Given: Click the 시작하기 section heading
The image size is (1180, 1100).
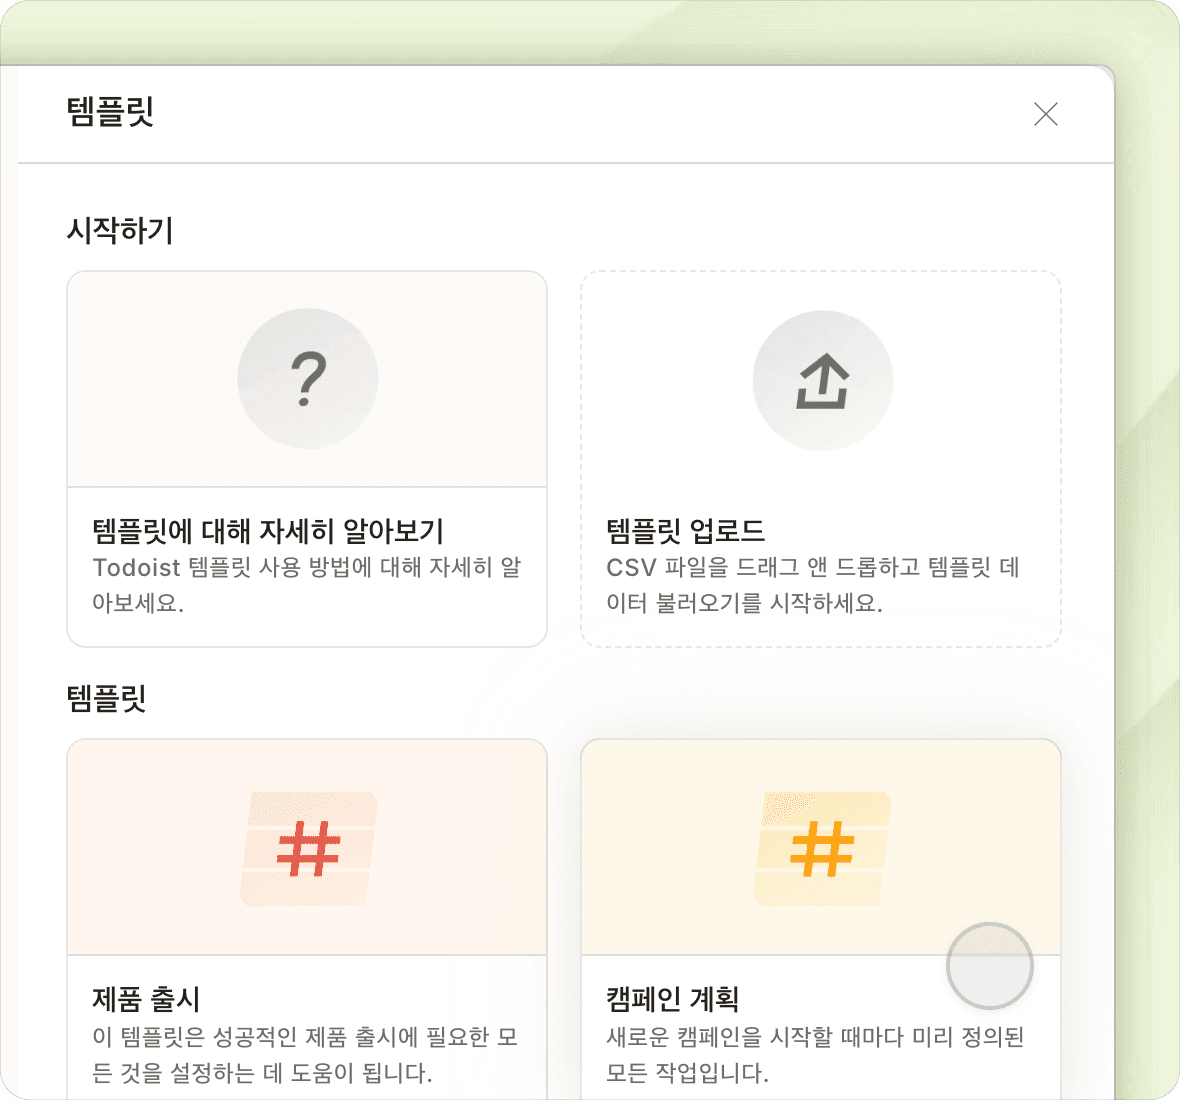Looking at the screenshot, I should (x=120, y=231).
